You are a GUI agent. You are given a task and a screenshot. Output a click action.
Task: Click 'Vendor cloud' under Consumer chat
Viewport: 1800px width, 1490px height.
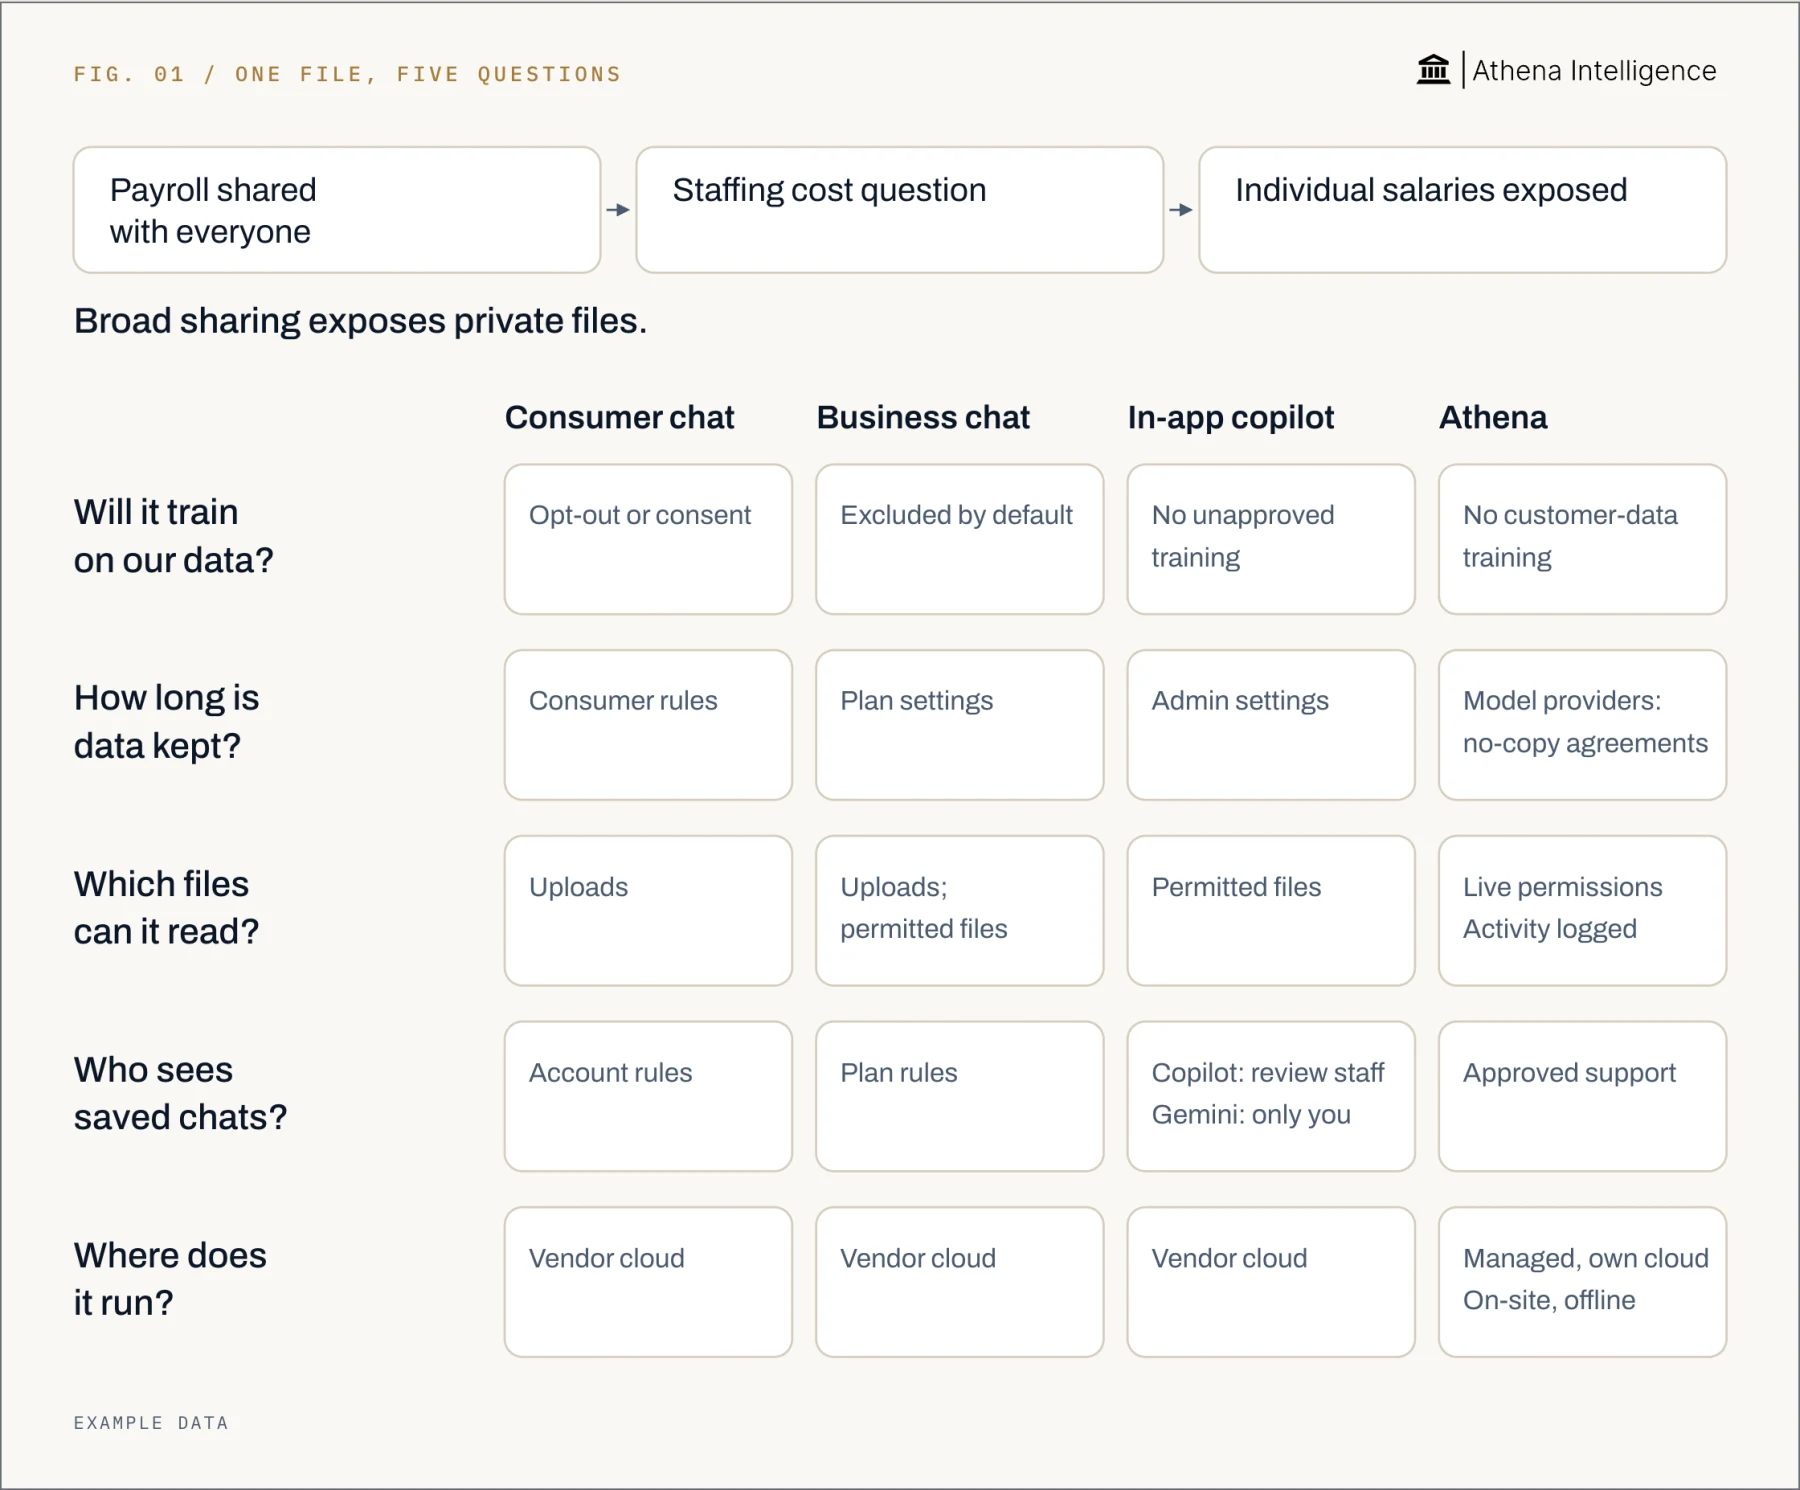(648, 1282)
